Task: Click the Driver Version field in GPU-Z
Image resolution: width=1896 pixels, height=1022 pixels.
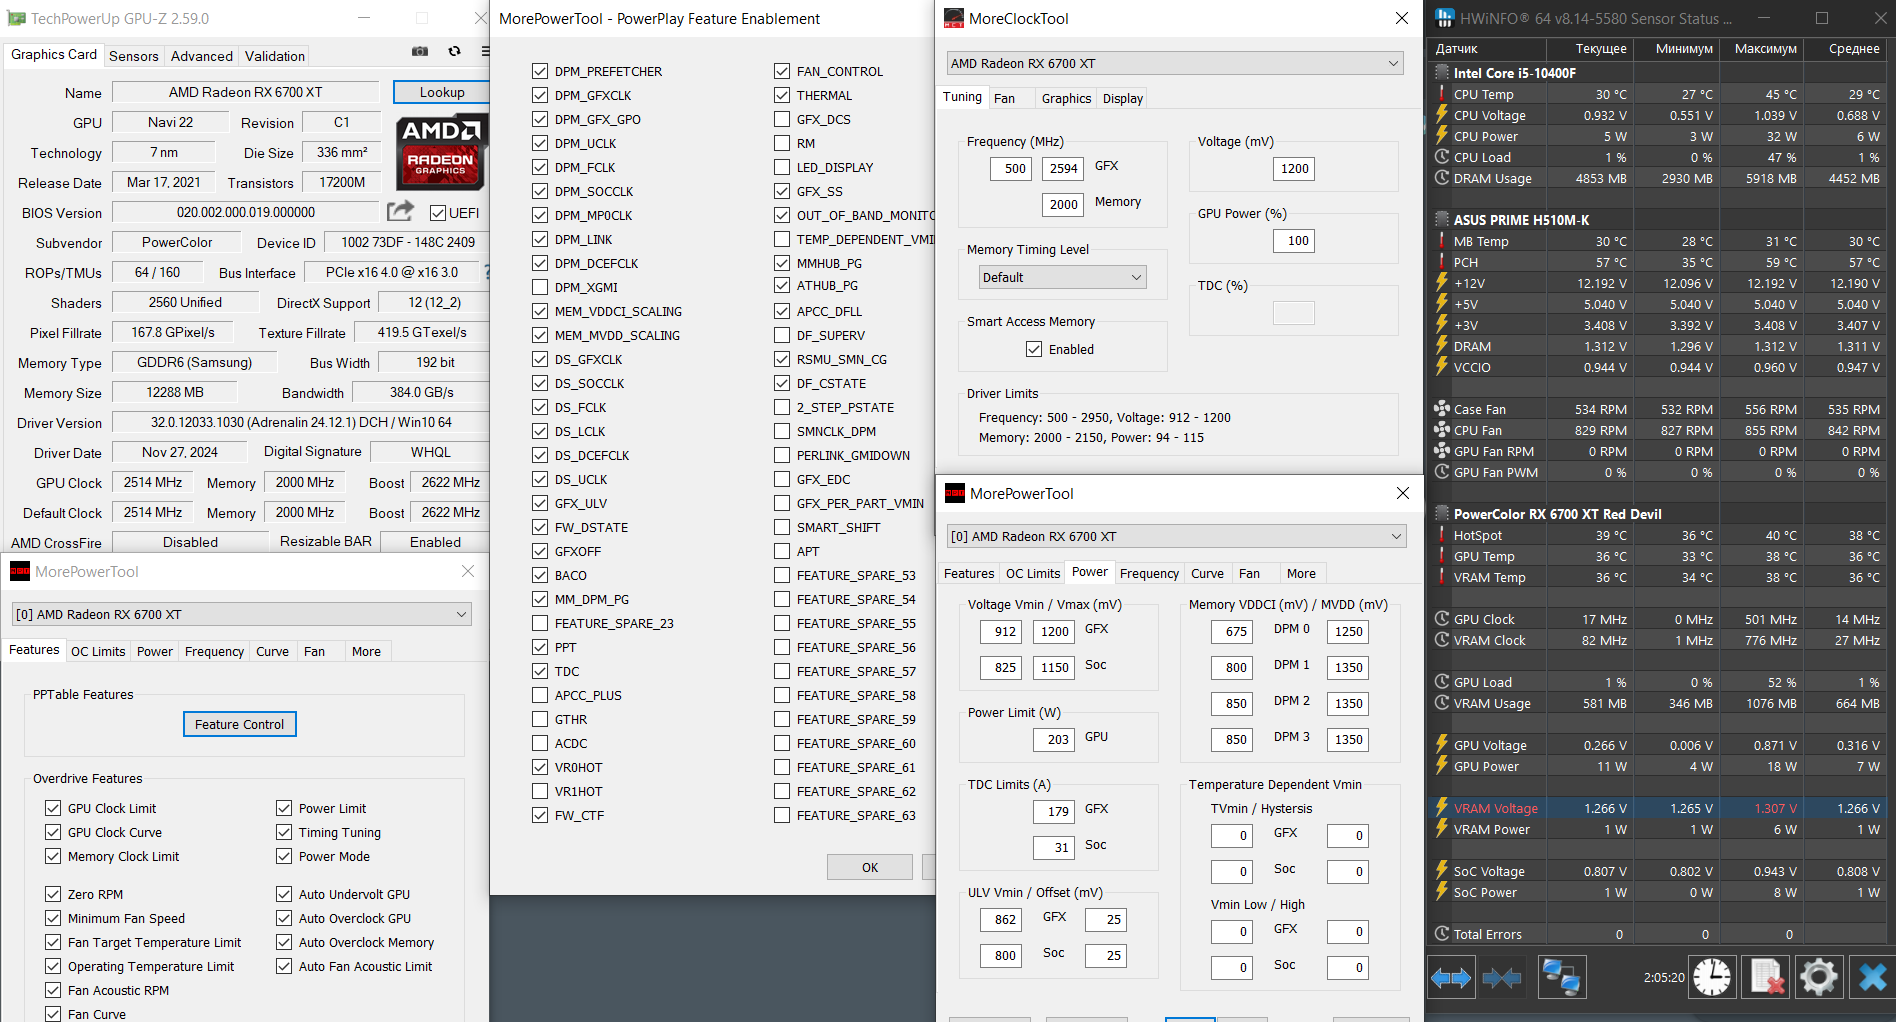Action: [300, 422]
